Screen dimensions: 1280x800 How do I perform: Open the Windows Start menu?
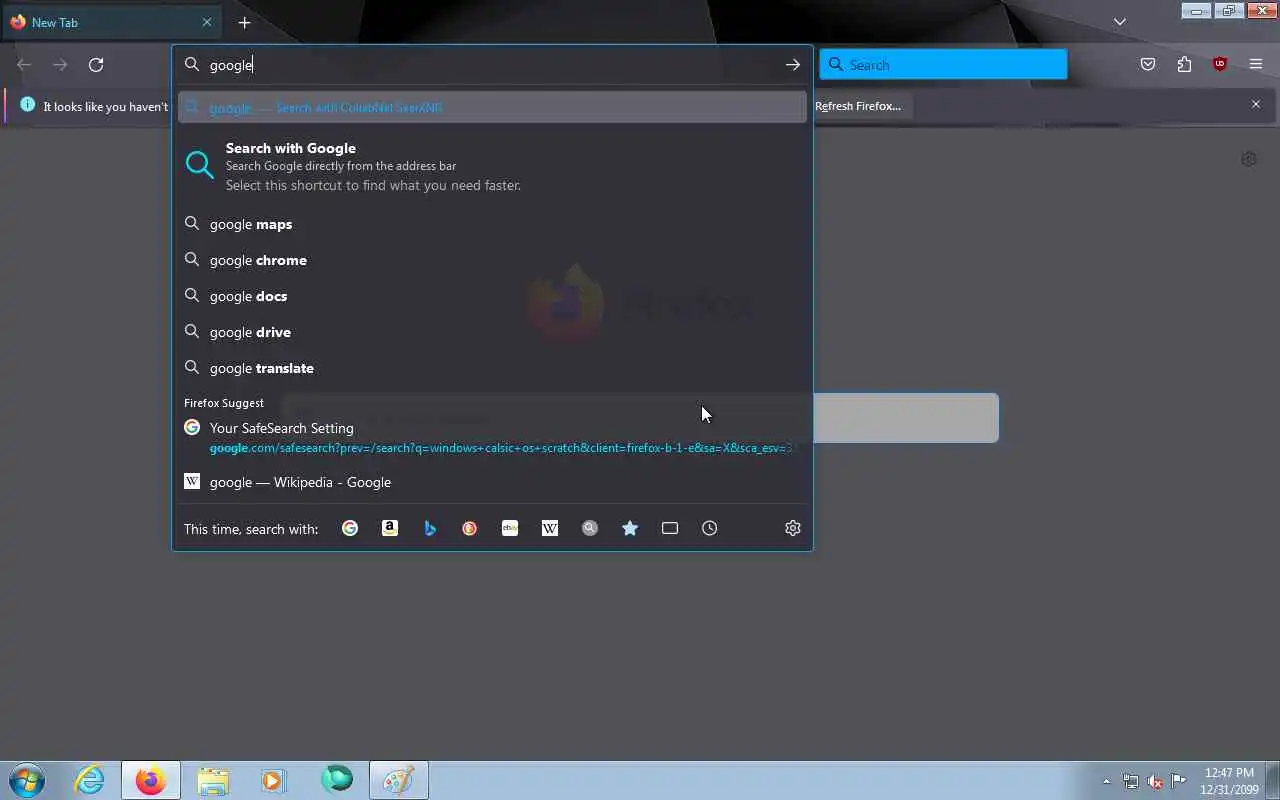(x=27, y=780)
